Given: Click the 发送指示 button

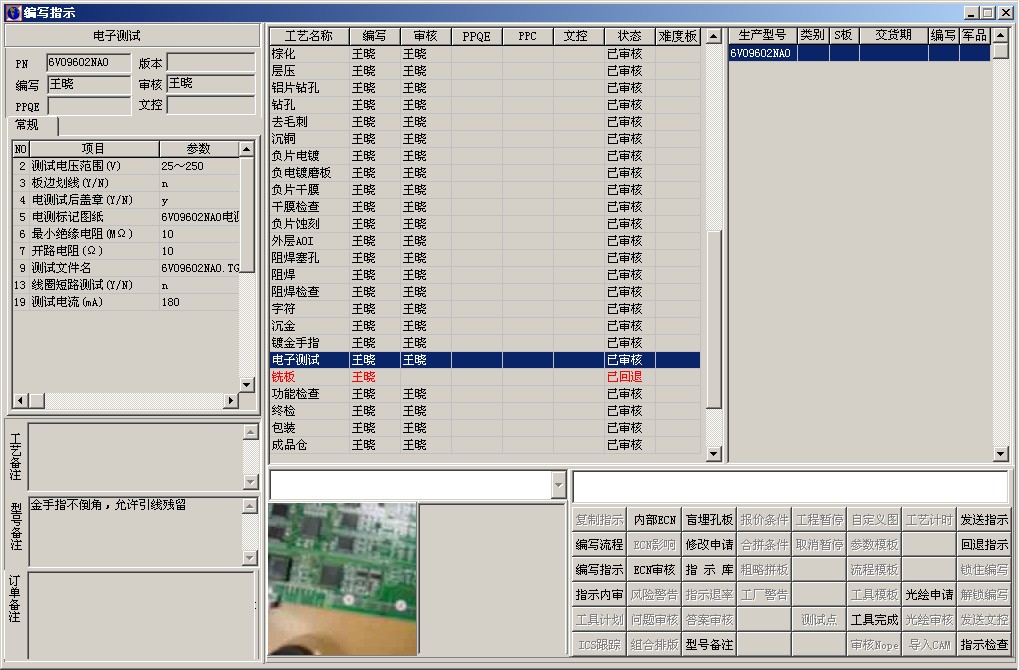Looking at the screenshot, I should click(x=984, y=520).
